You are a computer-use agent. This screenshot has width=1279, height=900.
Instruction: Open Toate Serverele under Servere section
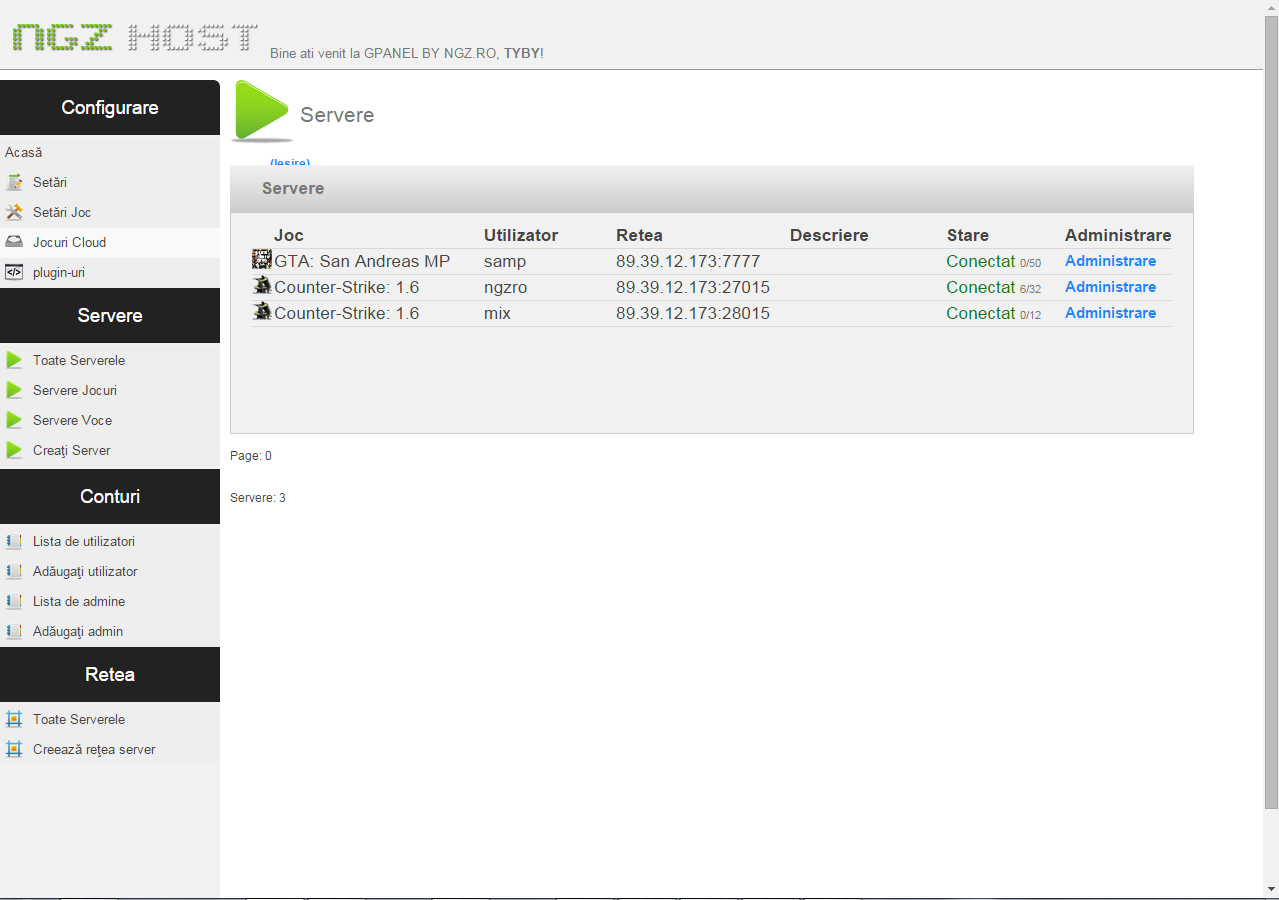[79, 360]
